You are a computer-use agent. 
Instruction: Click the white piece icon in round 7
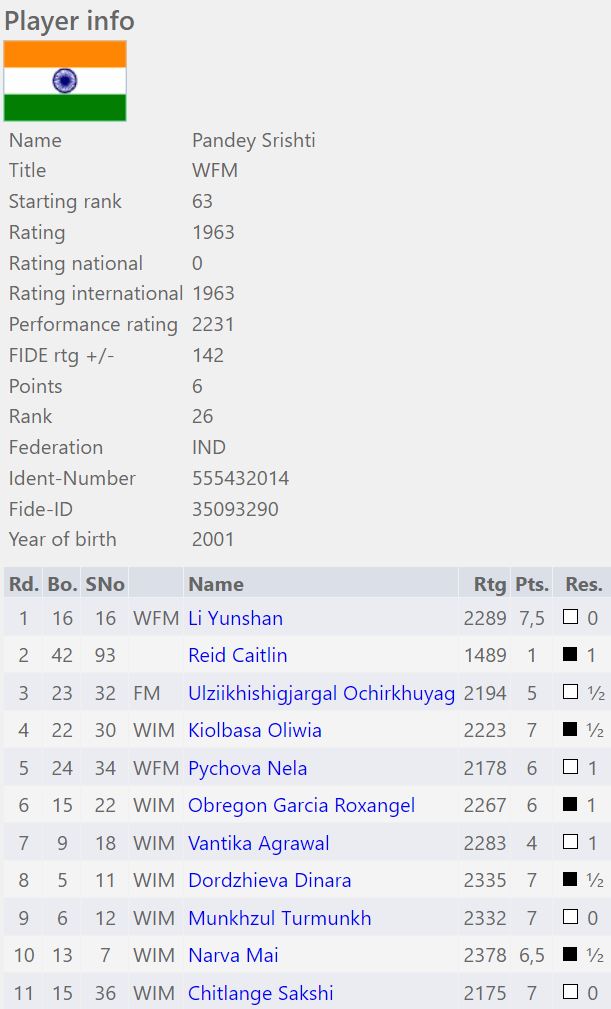pyautogui.click(x=571, y=843)
